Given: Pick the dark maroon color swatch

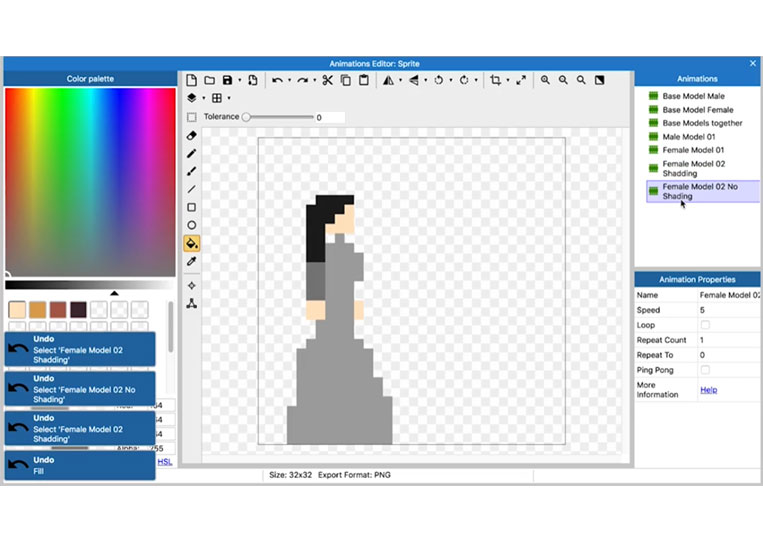Looking at the screenshot, I should click(x=78, y=309).
